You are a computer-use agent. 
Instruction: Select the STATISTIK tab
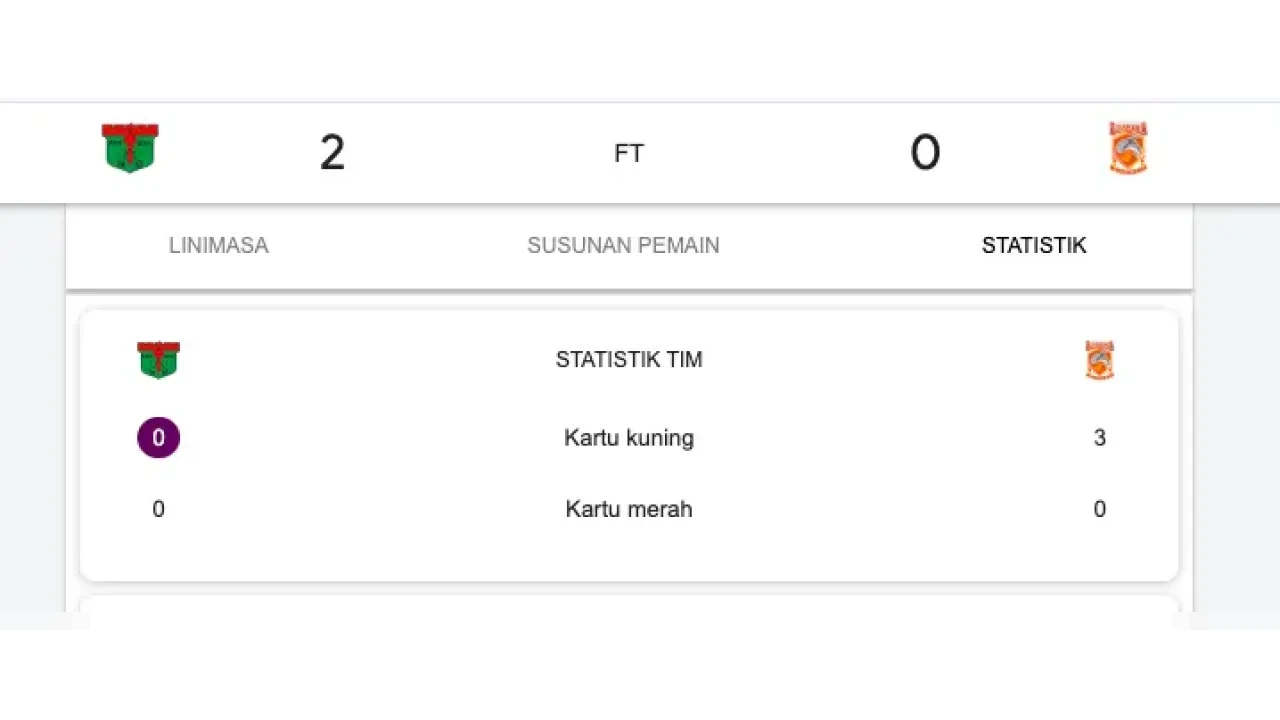pyautogui.click(x=1034, y=245)
